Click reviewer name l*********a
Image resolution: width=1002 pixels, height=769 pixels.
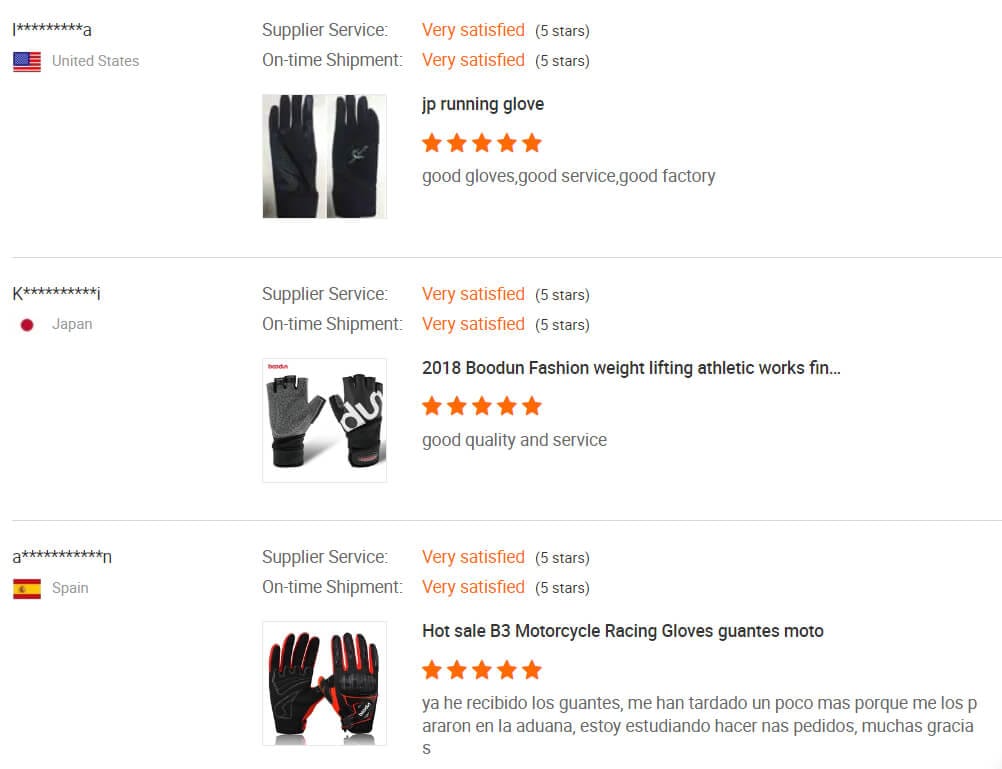pyautogui.click(x=52, y=29)
